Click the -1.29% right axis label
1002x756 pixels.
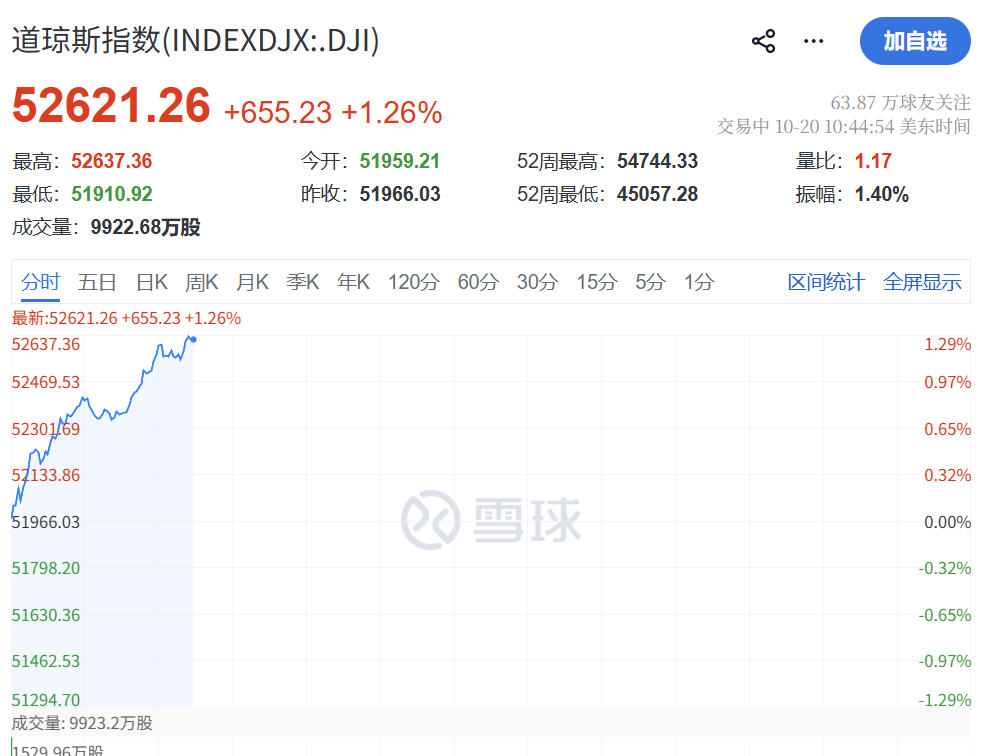tap(944, 700)
